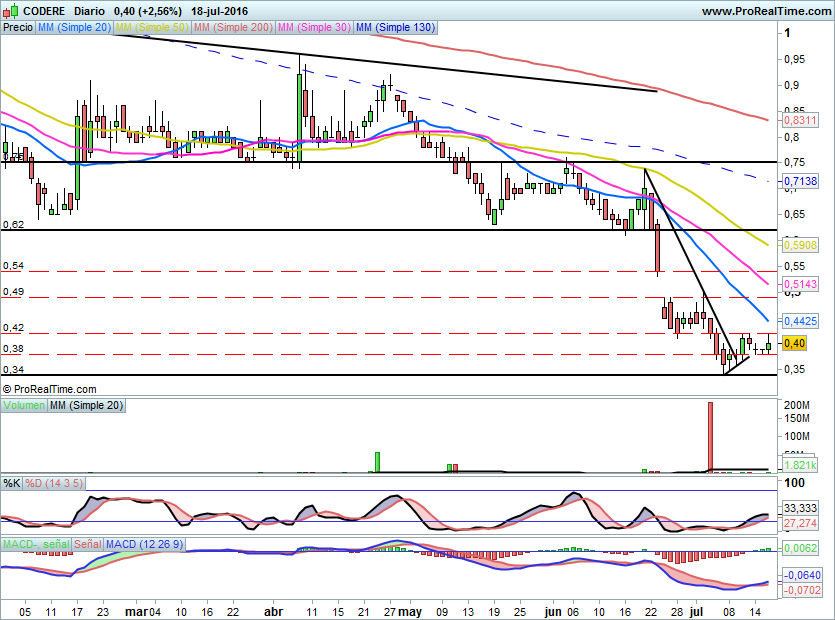Select the %K stochastic label
This screenshot has height=620, width=835.
point(11,484)
